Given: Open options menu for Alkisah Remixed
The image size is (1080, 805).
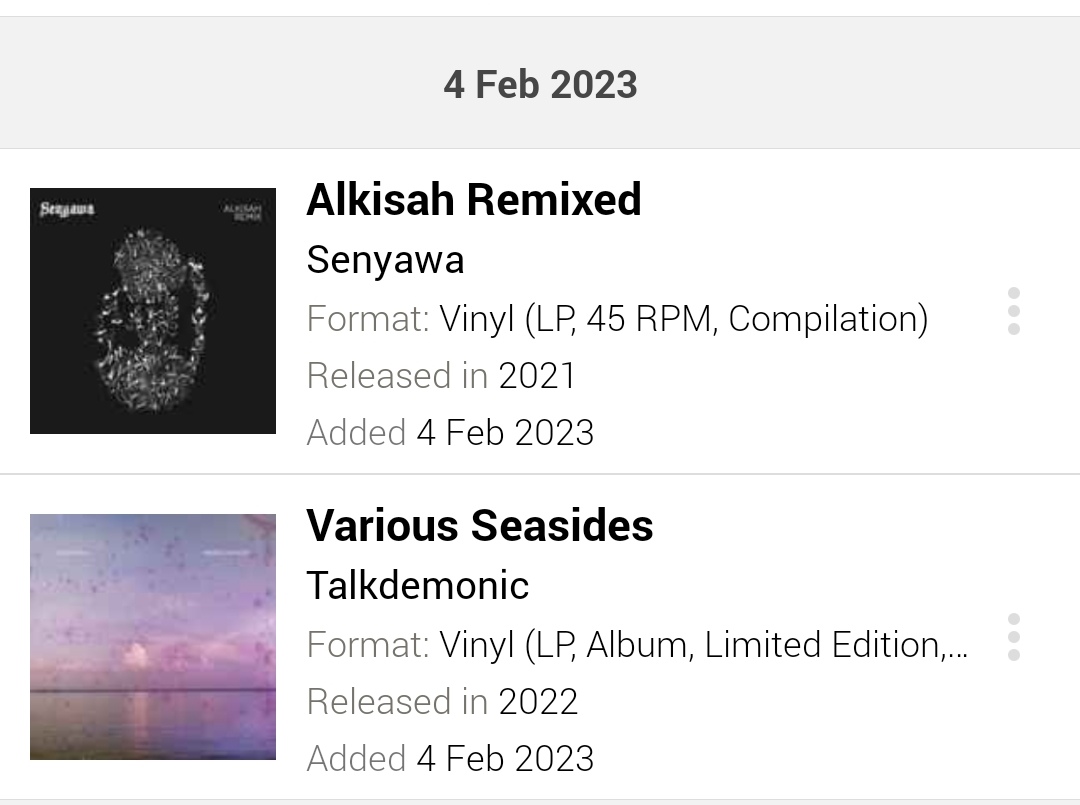Looking at the screenshot, I should [x=1013, y=311].
